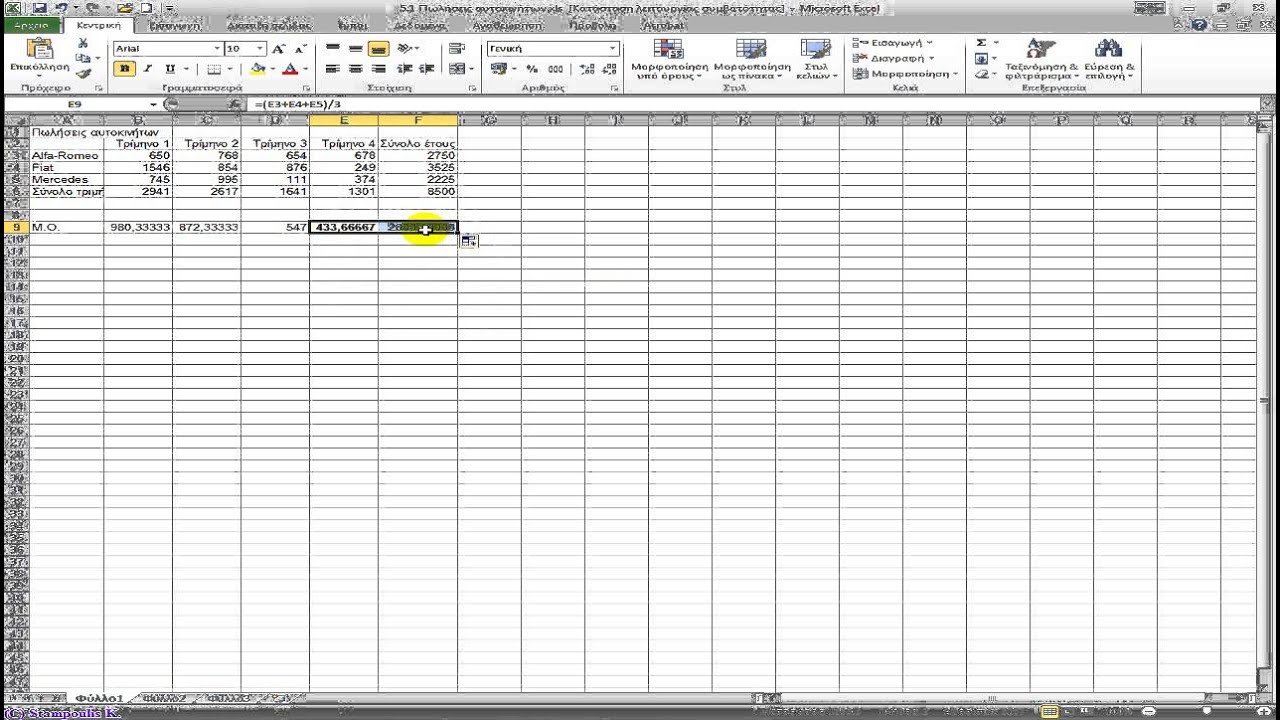Open the fill color dropdown arrow

click(x=272, y=69)
